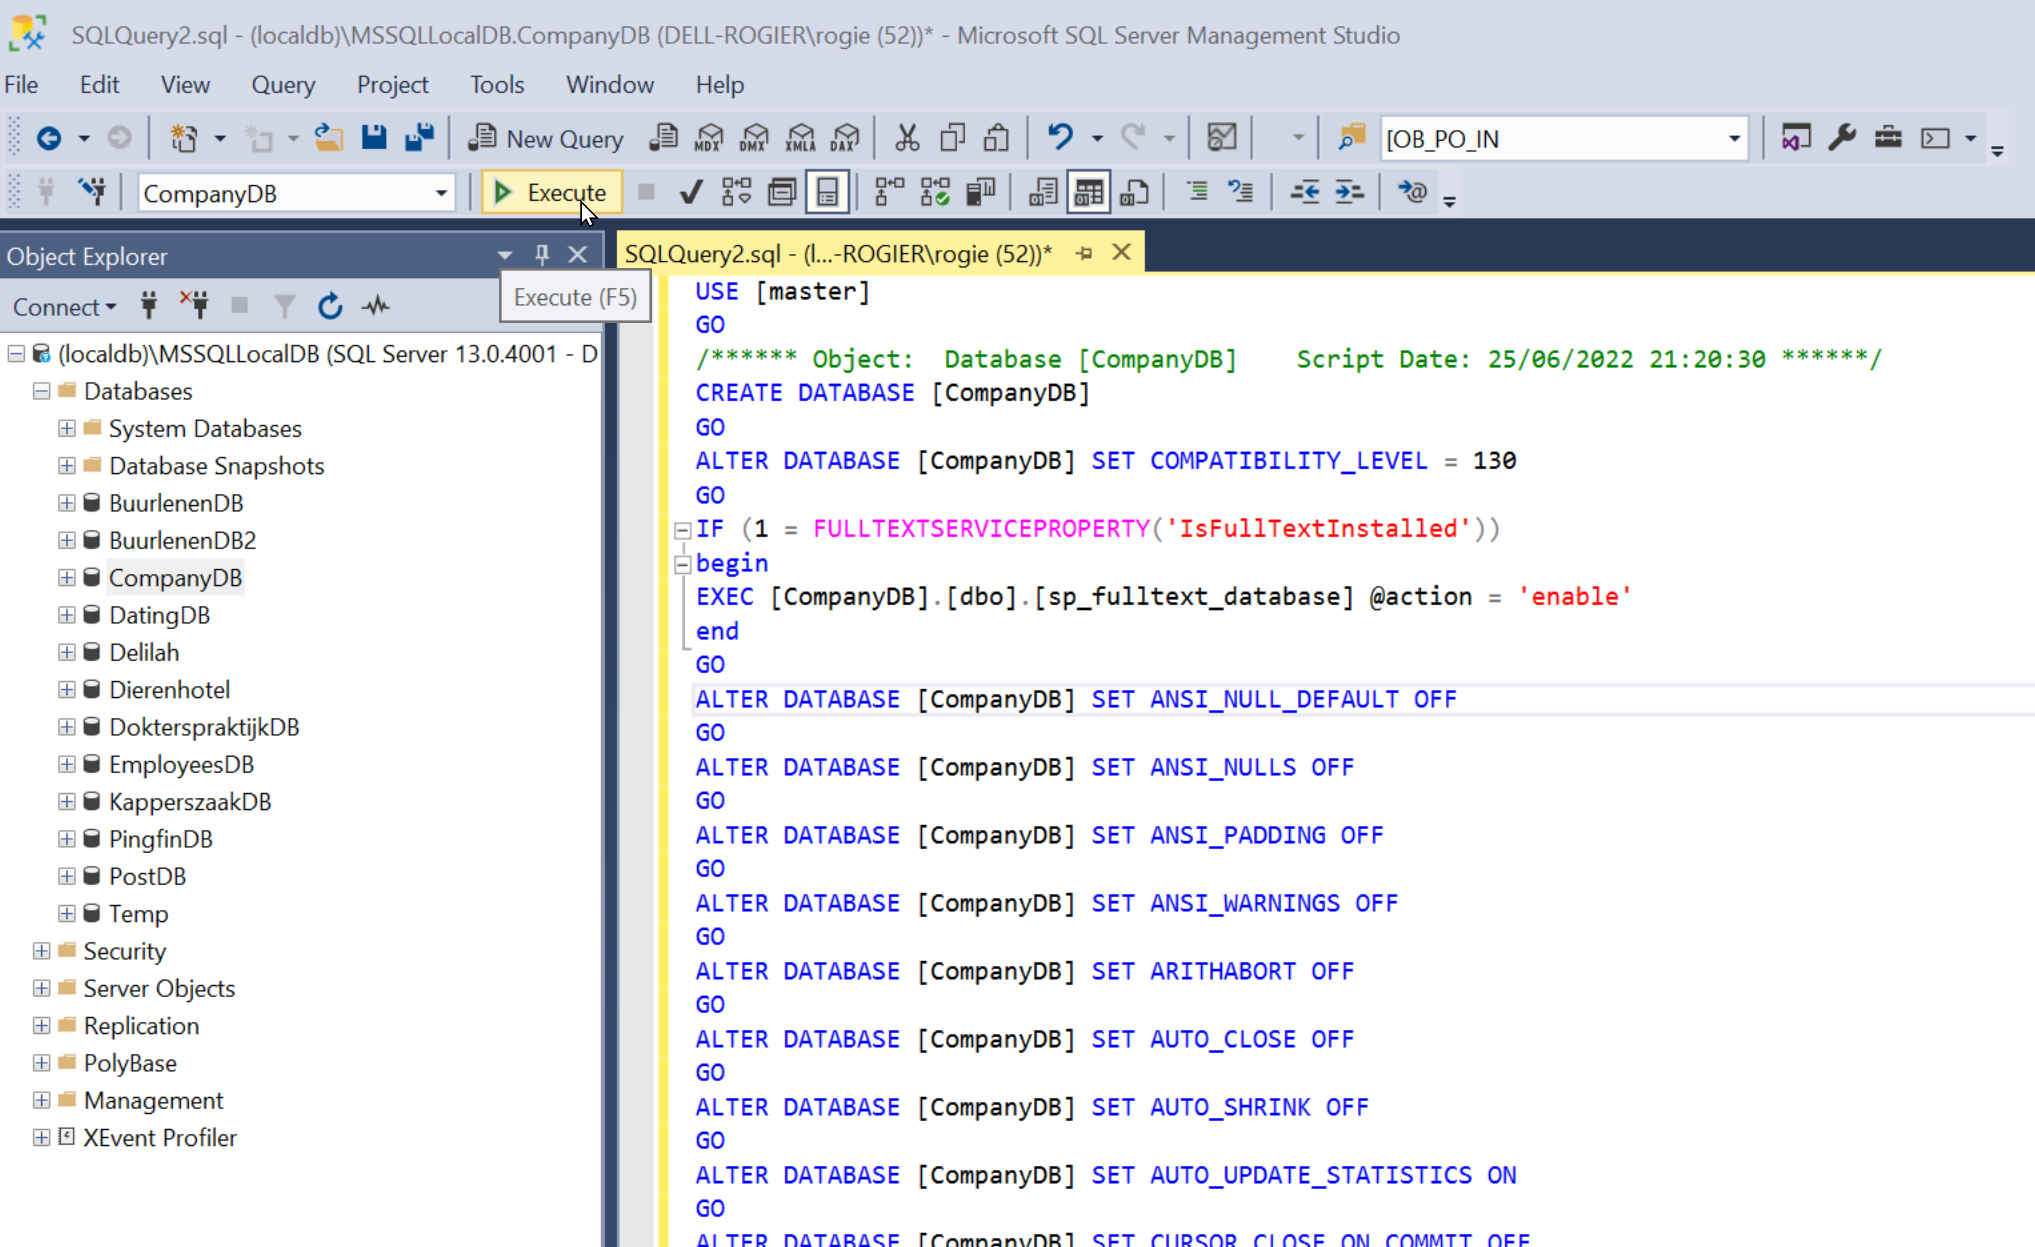This screenshot has height=1247, width=2035.
Task: Click the Undo arrow icon
Action: pos(1060,138)
